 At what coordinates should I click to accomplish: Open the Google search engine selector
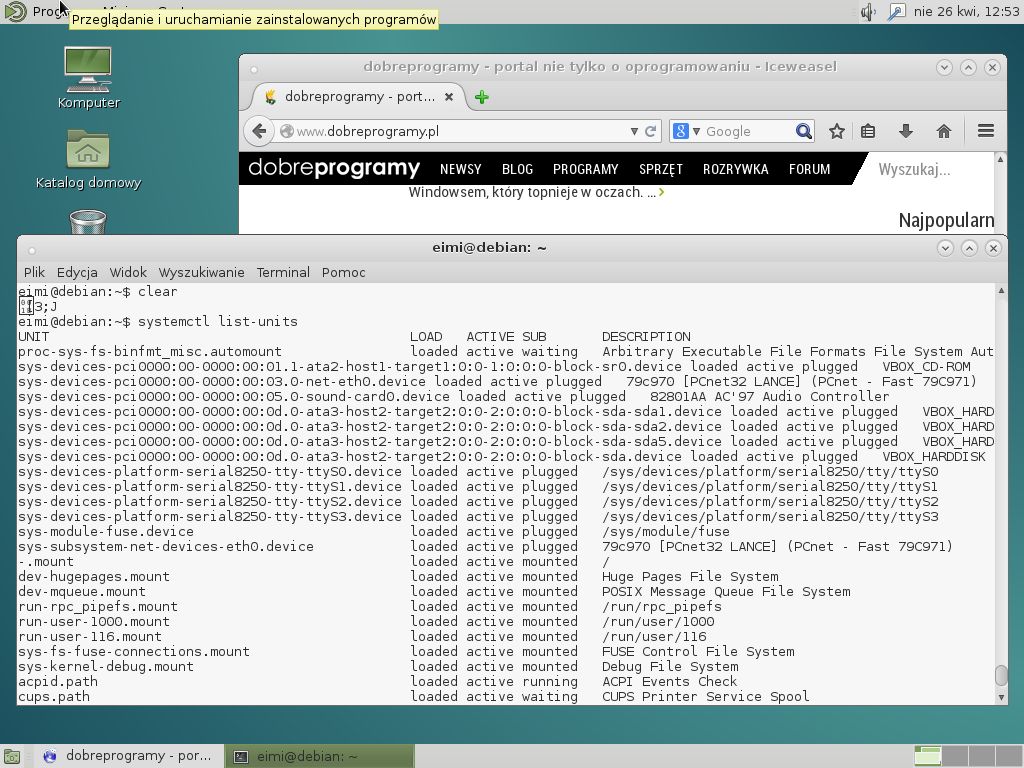(685, 131)
